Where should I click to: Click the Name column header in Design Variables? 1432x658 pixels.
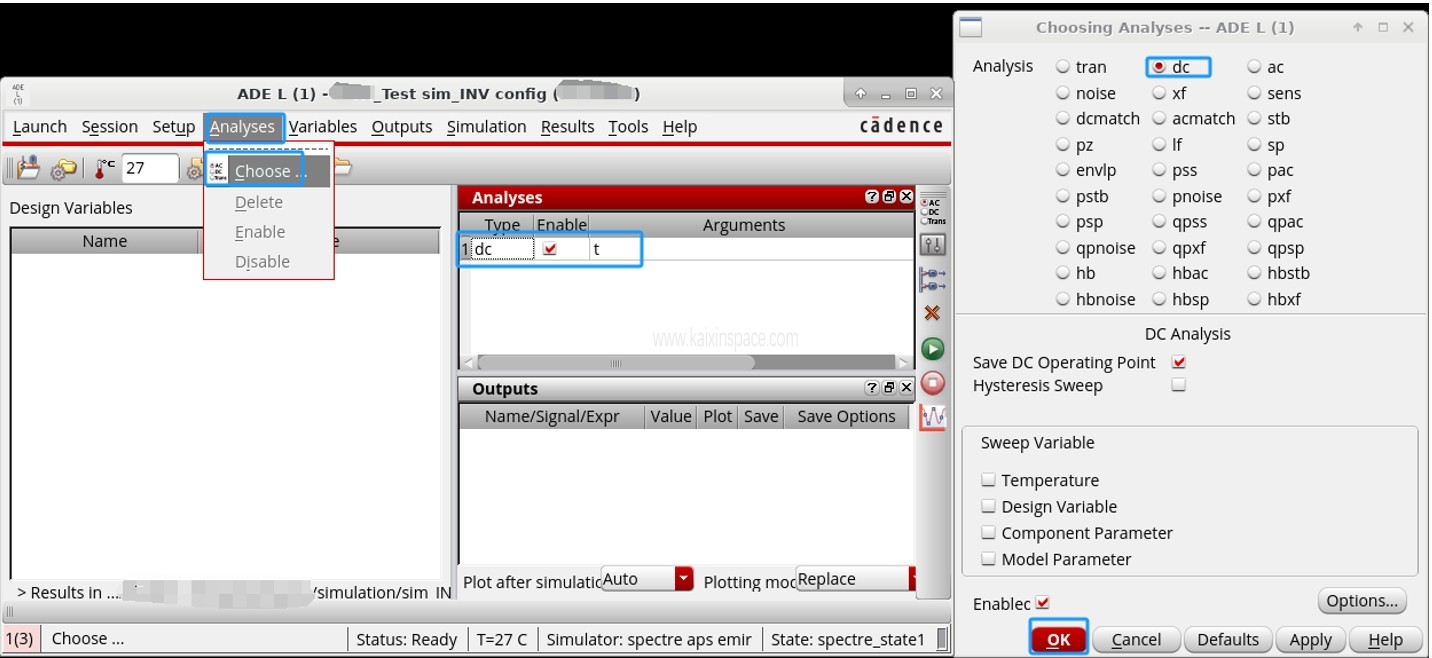coord(105,241)
